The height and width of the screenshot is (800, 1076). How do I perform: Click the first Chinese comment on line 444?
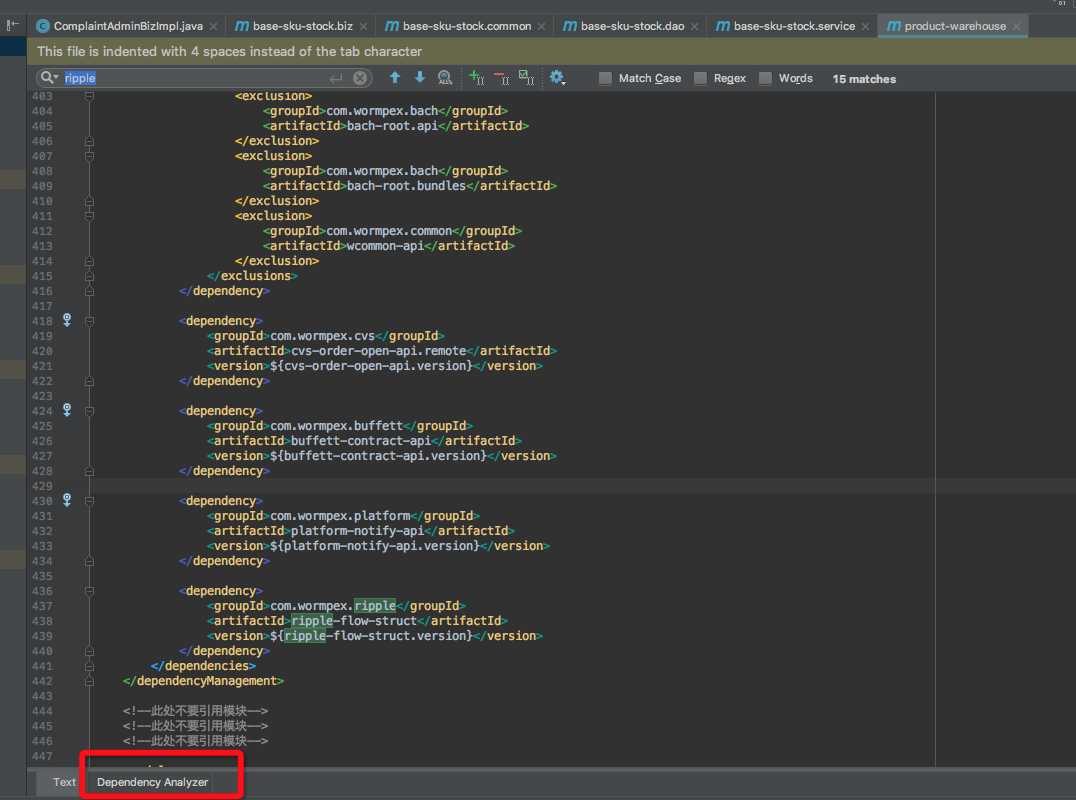[x=196, y=711]
